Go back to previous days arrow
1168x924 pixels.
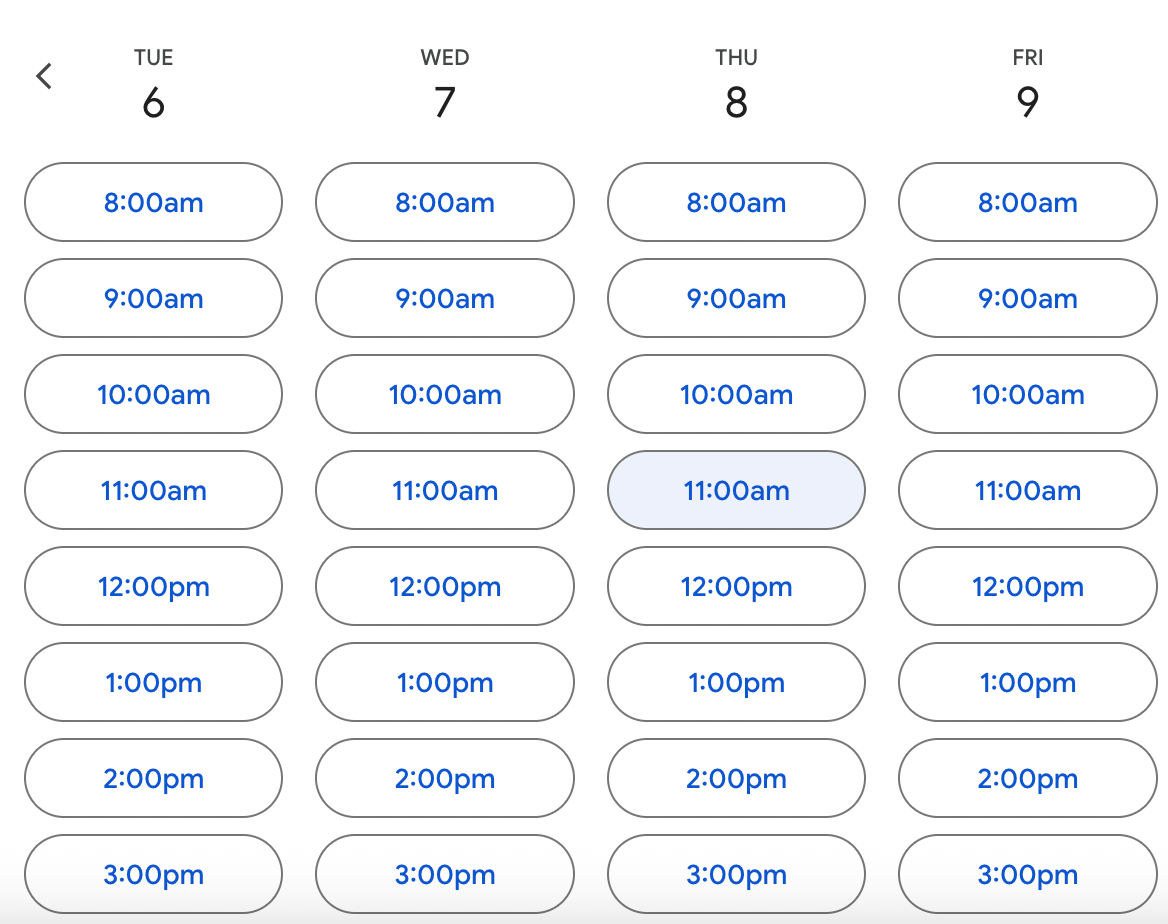tap(44, 76)
